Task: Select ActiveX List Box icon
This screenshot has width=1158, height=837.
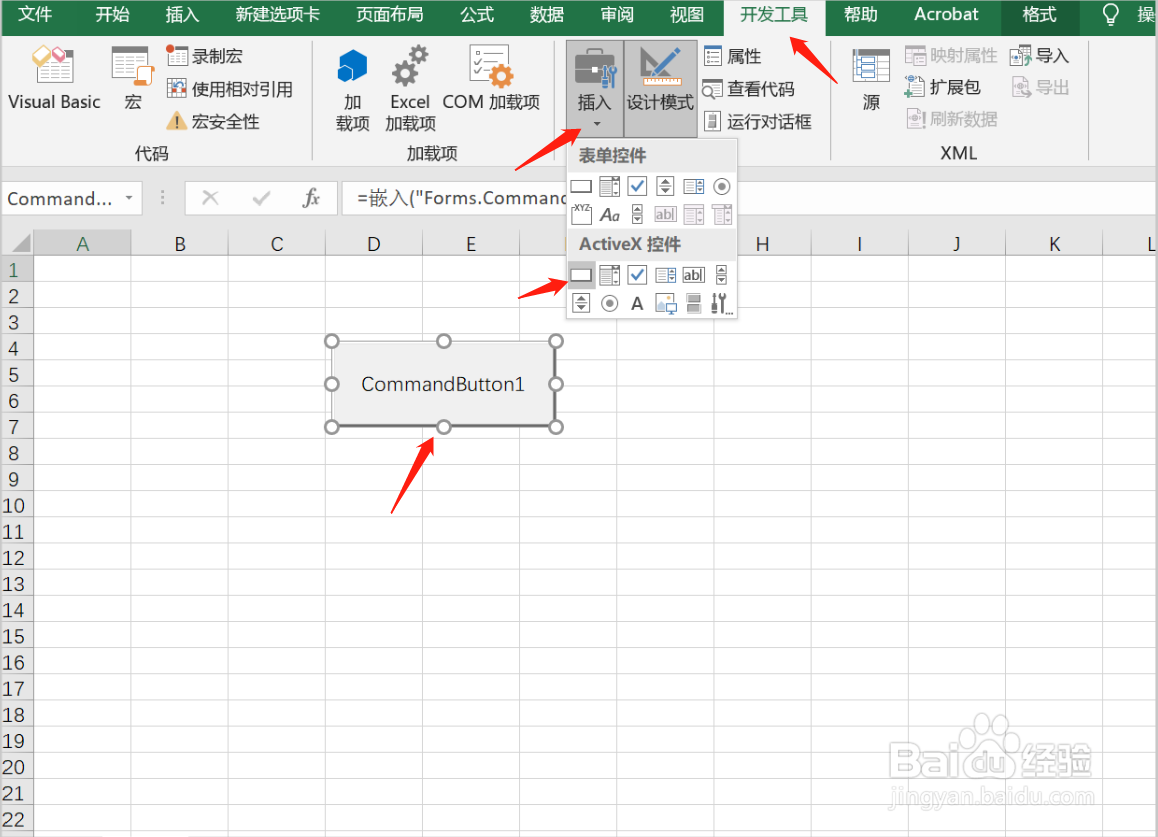Action: pos(665,275)
